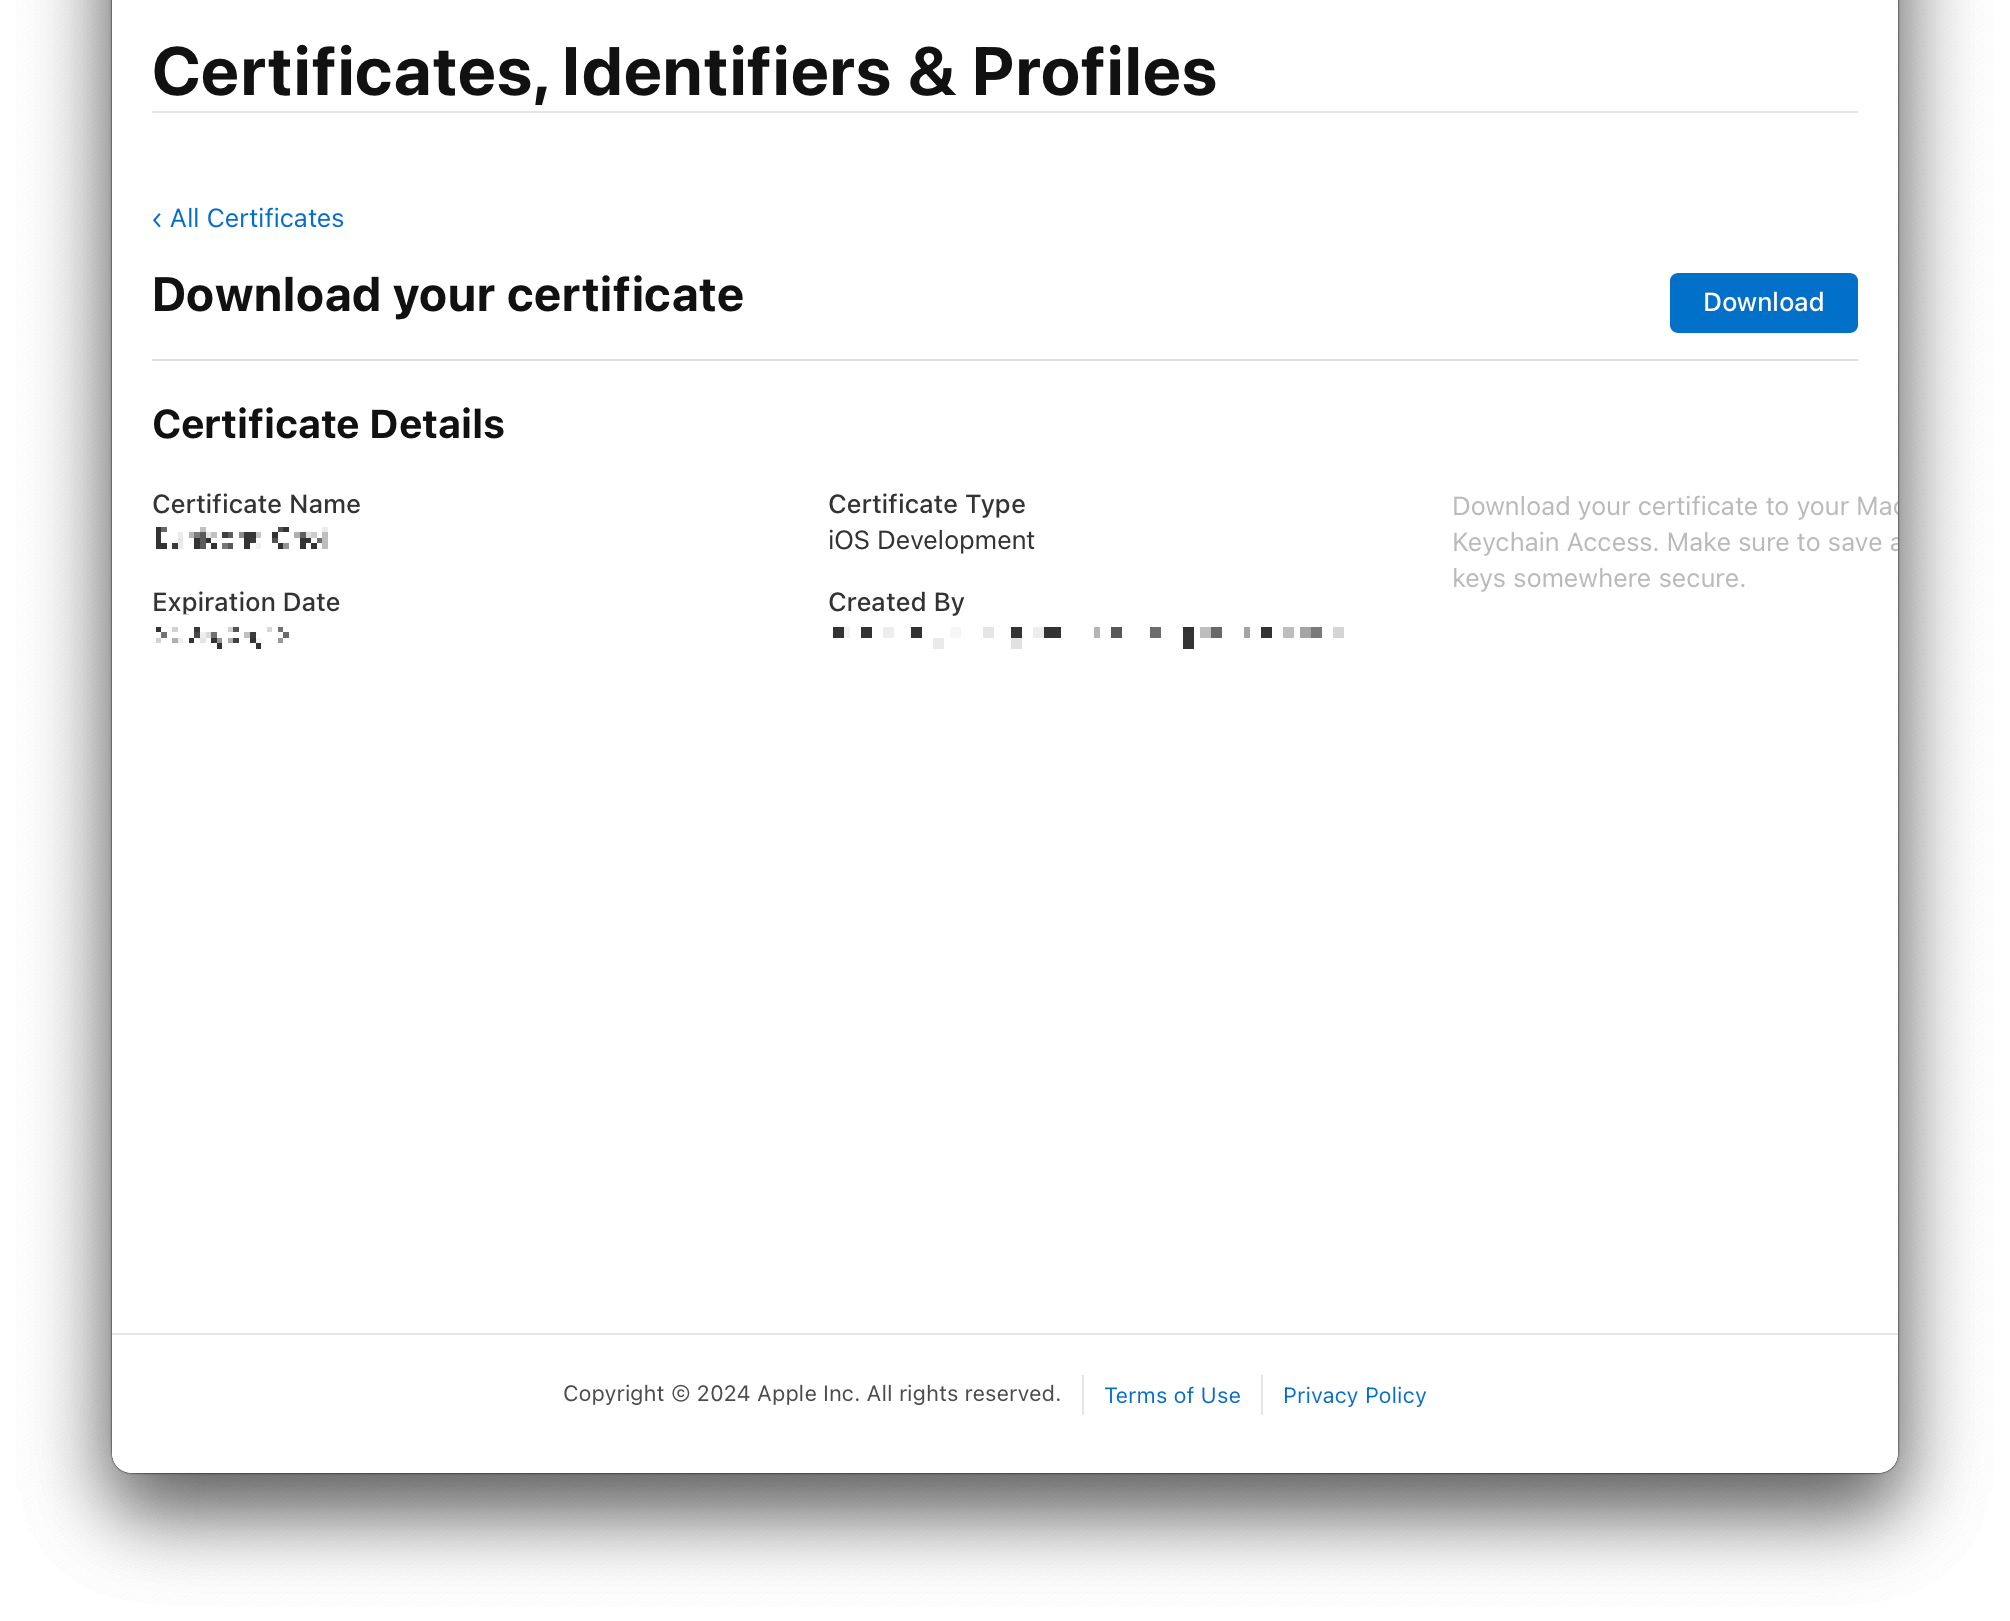The height and width of the screenshot is (1621, 2010).
Task: Open the Terms of Use link
Action: click(x=1171, y=1395)
